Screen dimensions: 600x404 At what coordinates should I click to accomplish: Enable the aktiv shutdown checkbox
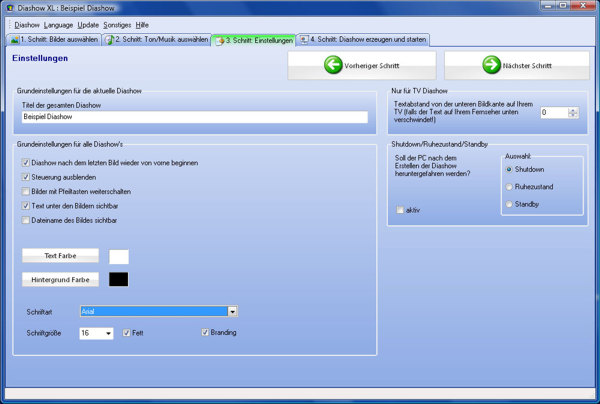[400, 210]
